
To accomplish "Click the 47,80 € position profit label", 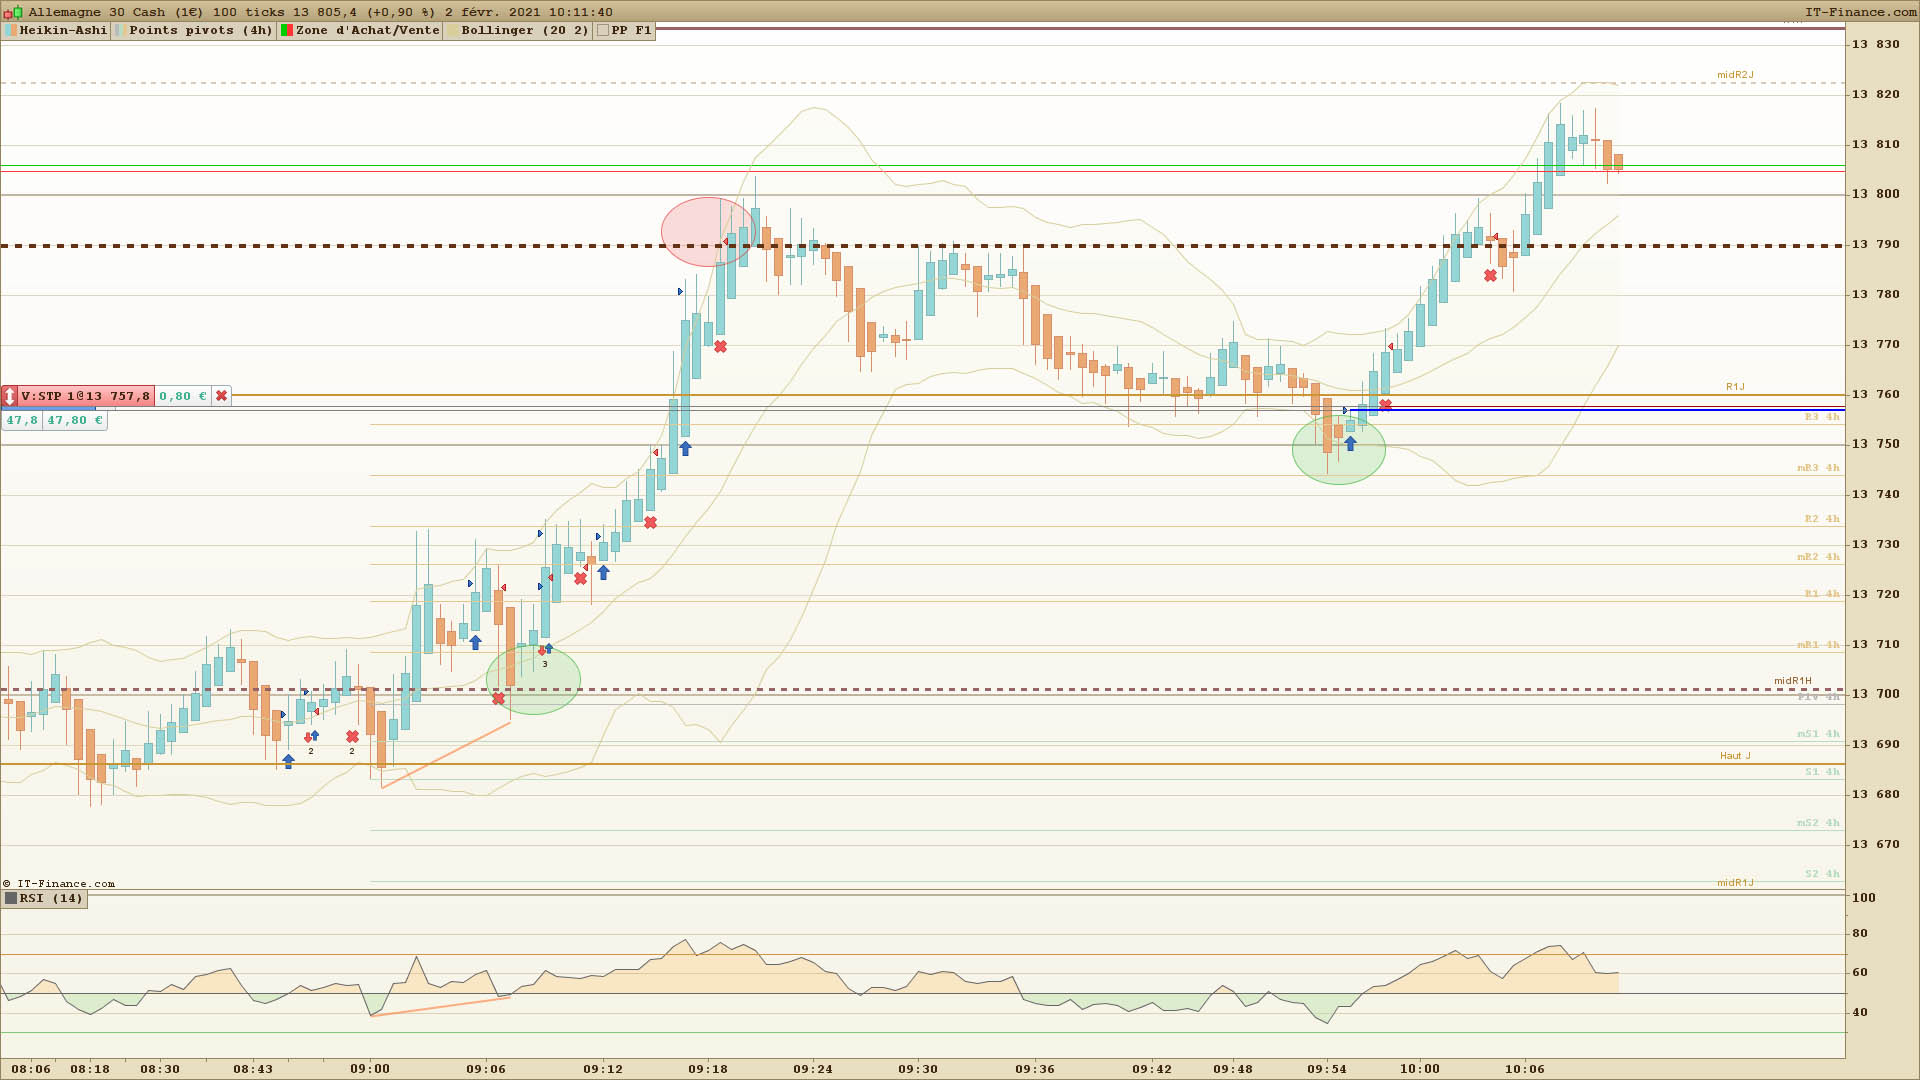I will (x=74, y=421).
